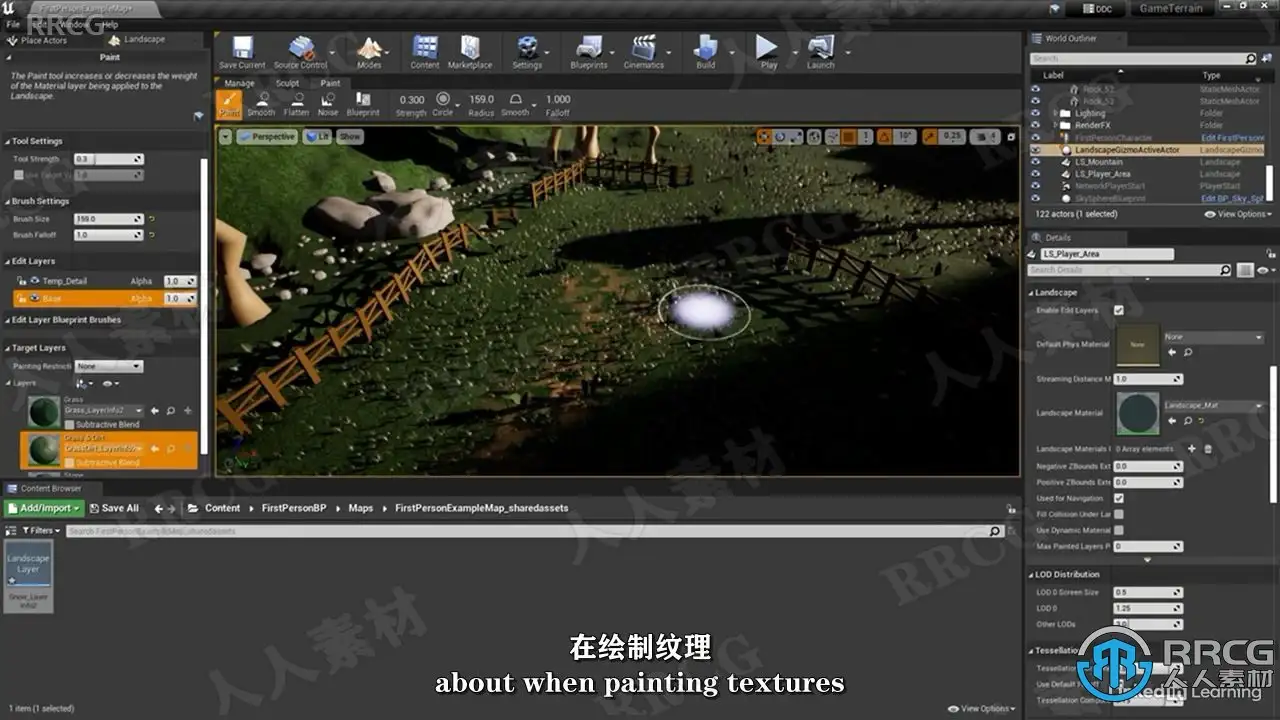1280x720 pixels.
Task: Open the Modes toolbar button
Action: (369, 52)
